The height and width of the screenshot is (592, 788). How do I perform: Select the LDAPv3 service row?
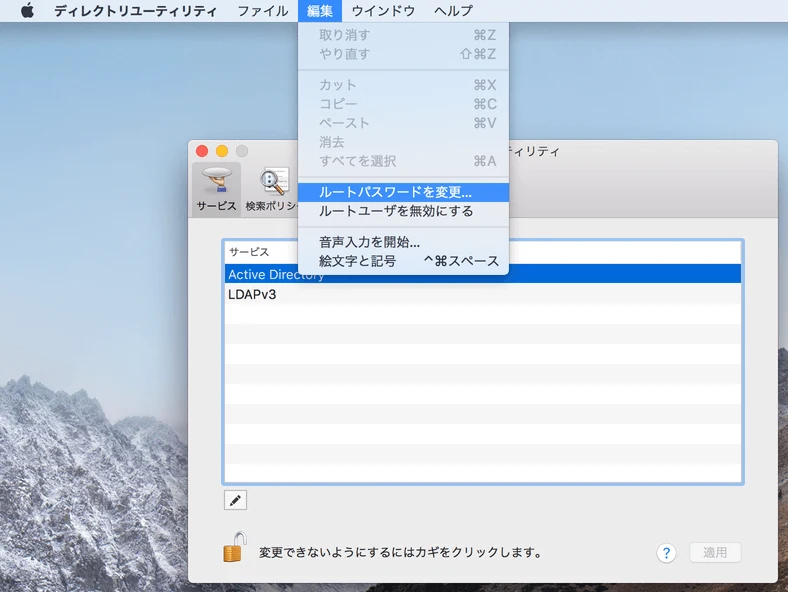click(482, 294)
